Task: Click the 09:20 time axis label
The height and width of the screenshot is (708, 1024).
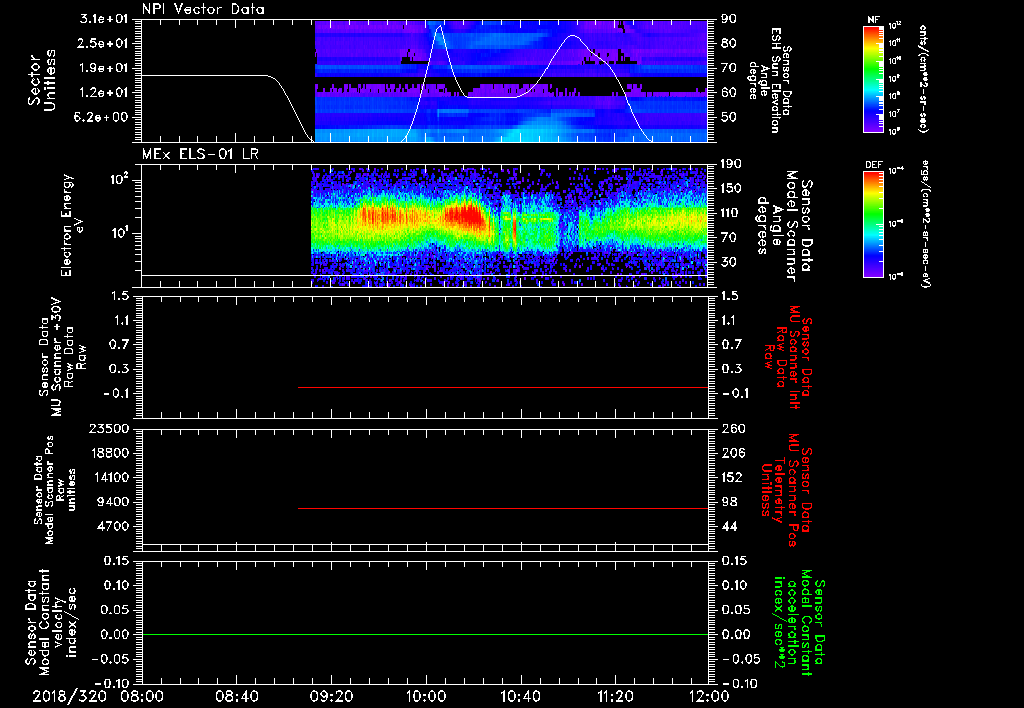Action: click(331, 697)
